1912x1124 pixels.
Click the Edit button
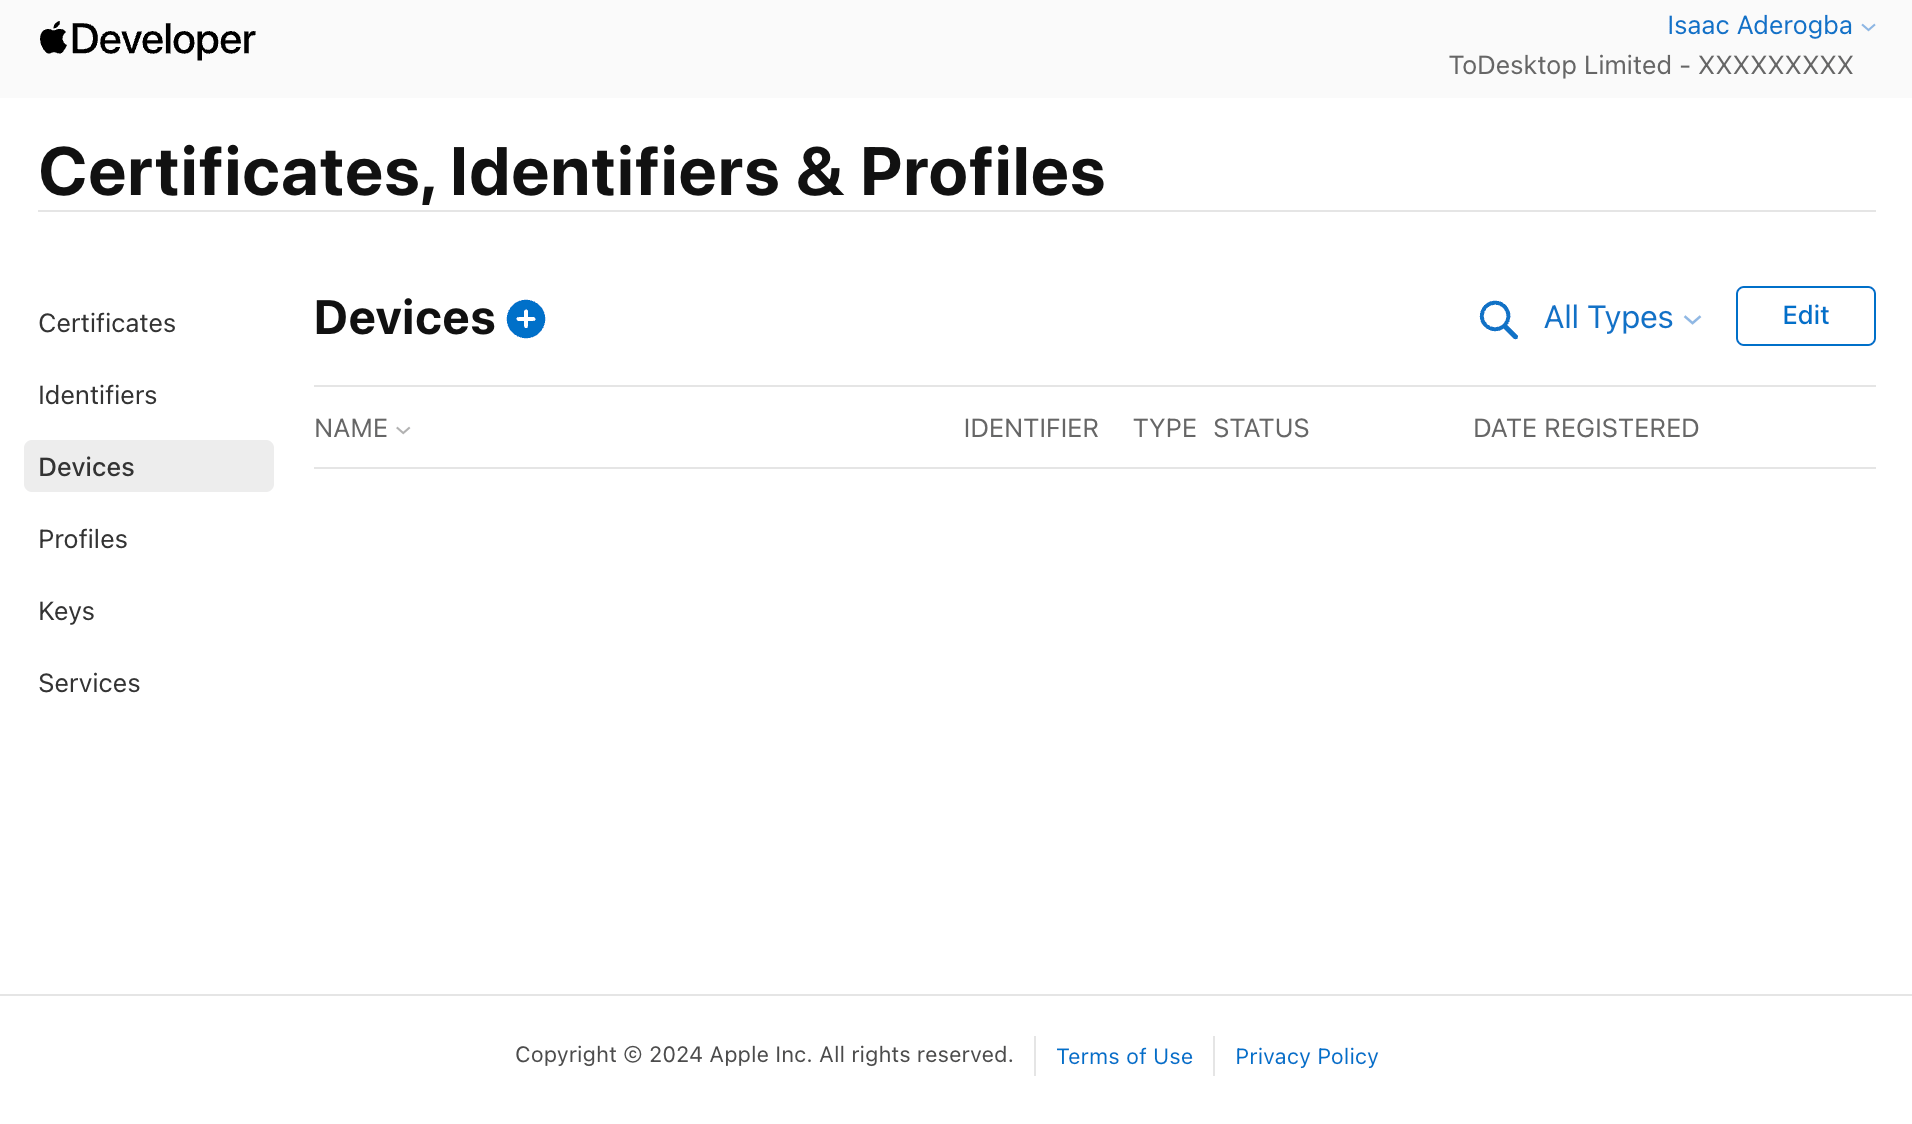click(x=1805, y=316)
